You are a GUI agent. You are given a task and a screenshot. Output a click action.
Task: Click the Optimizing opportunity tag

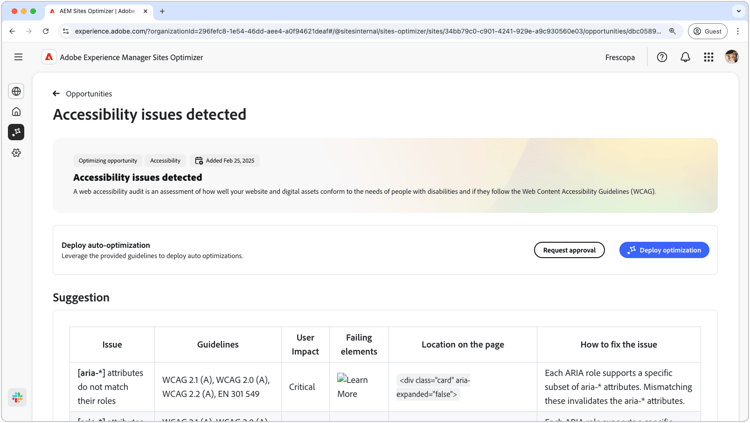[108, 161]
